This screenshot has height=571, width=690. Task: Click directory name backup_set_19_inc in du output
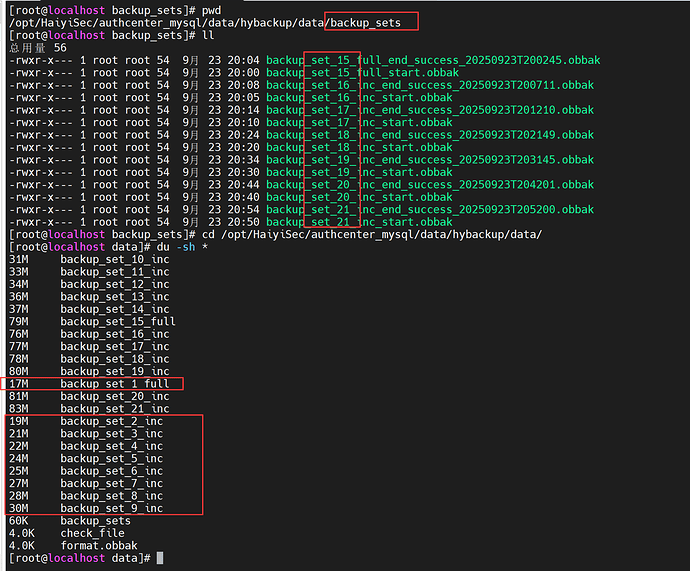point(115,372)
